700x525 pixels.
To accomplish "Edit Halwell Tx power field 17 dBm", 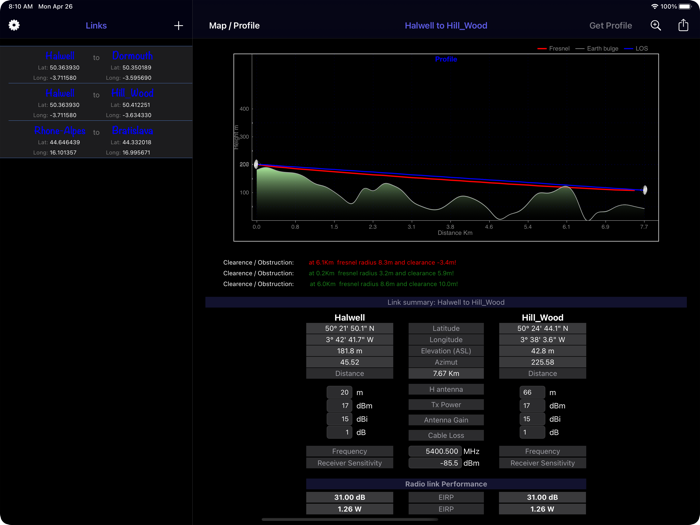I will (340, 406).
